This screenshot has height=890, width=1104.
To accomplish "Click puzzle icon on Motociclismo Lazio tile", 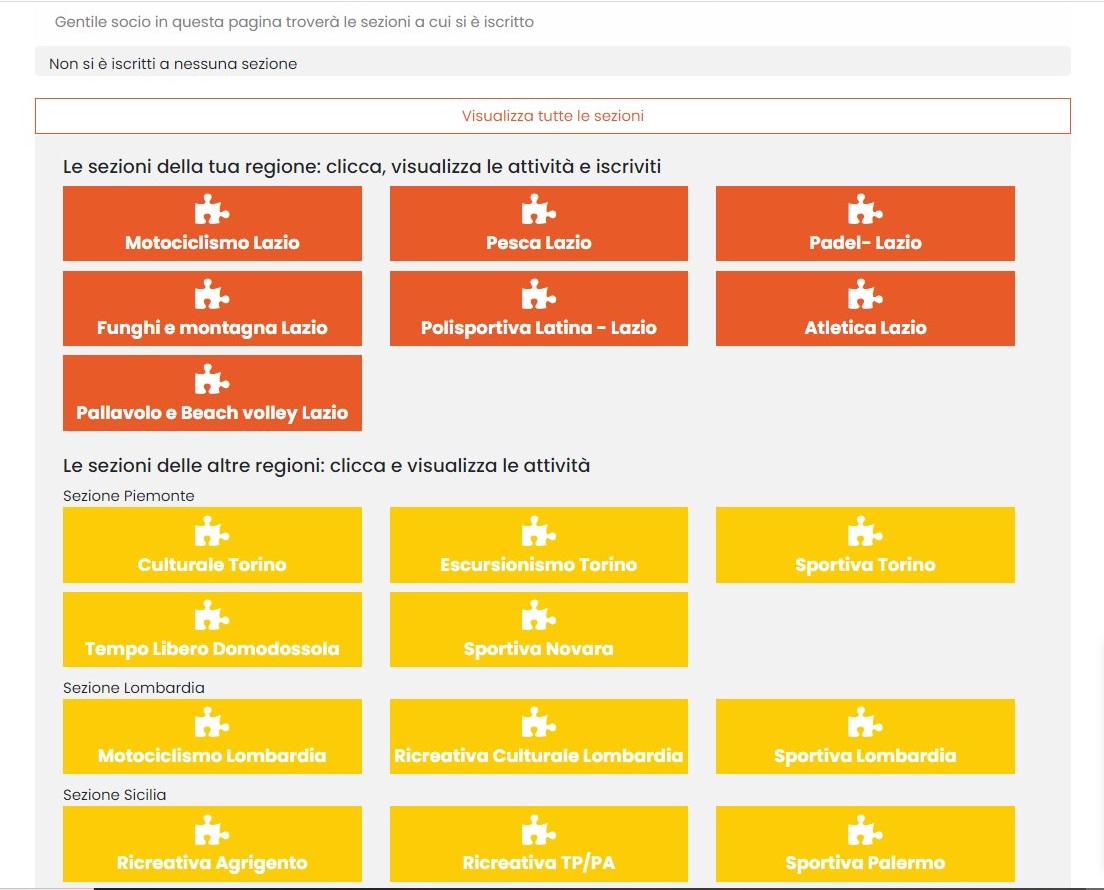I will click(211, 211).
